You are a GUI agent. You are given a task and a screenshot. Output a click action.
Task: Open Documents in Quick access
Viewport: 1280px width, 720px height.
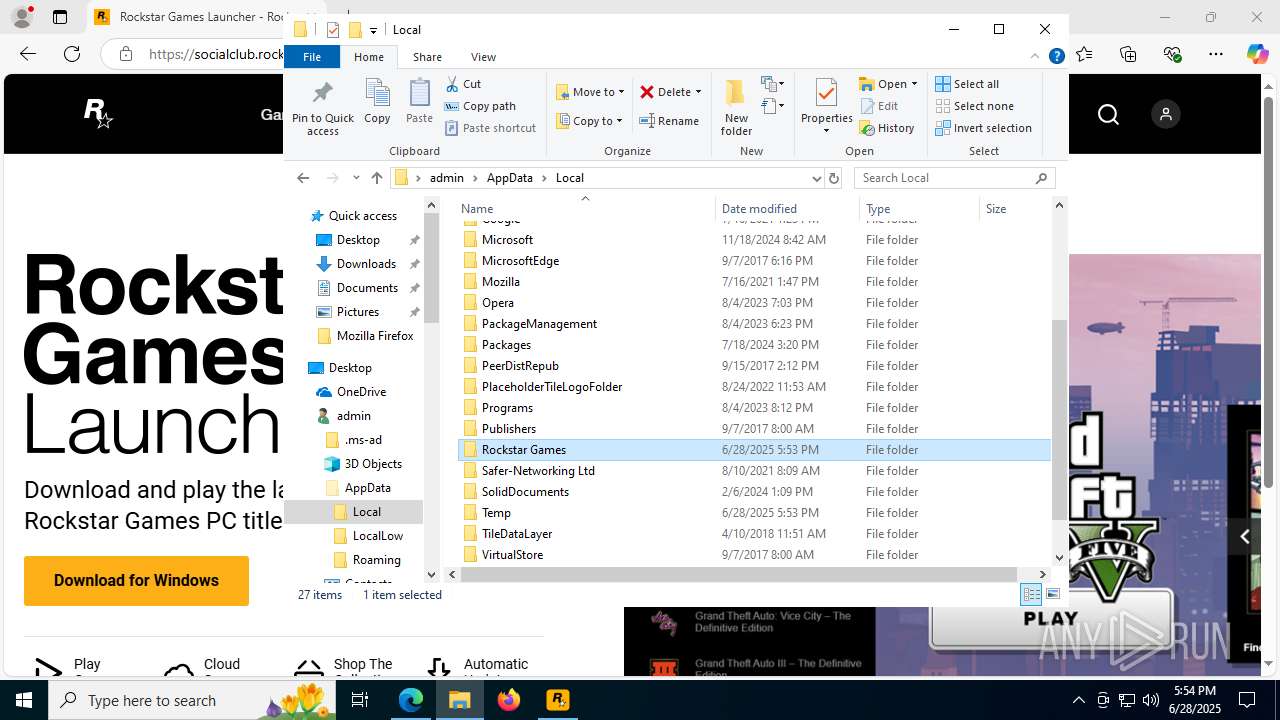click(x=367, y=288)
